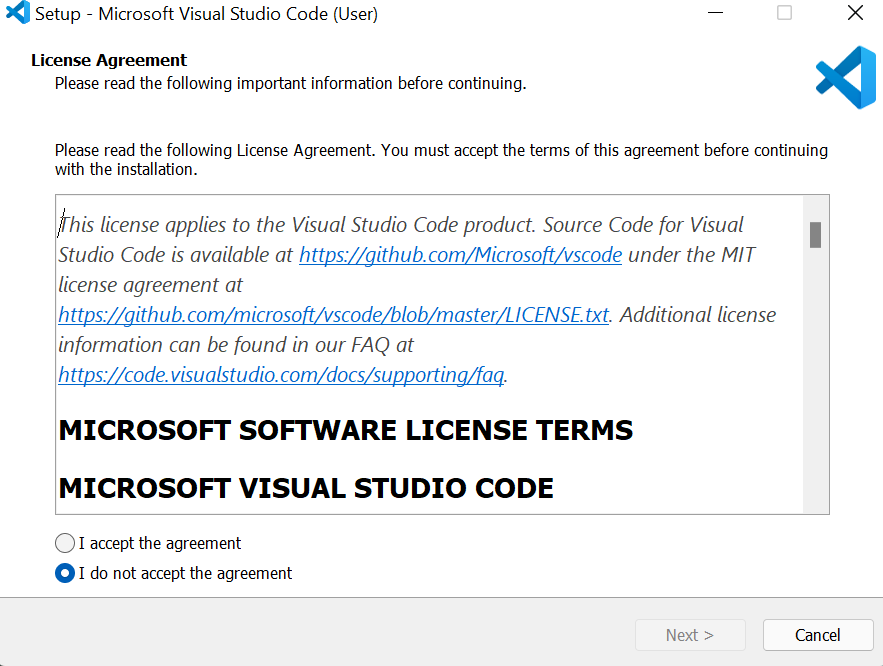Click the large Visual Studio Code logo
883x666 pixels.
[x=846, y=78]
